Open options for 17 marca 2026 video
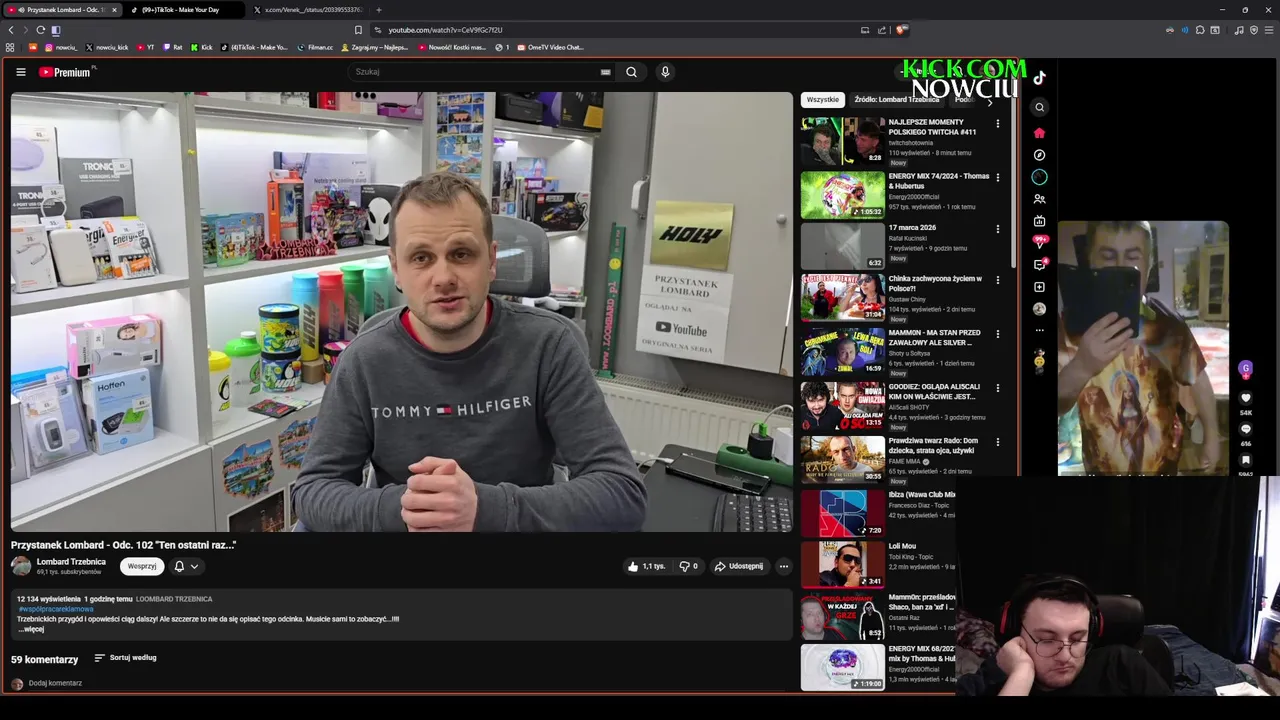The height and width of the screenshot is (720, 1280). click(997, 229)
